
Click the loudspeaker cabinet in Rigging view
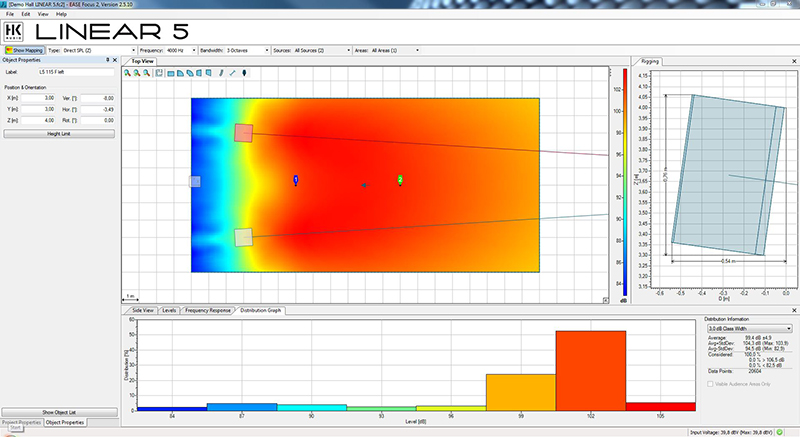[x=728, y=174]
